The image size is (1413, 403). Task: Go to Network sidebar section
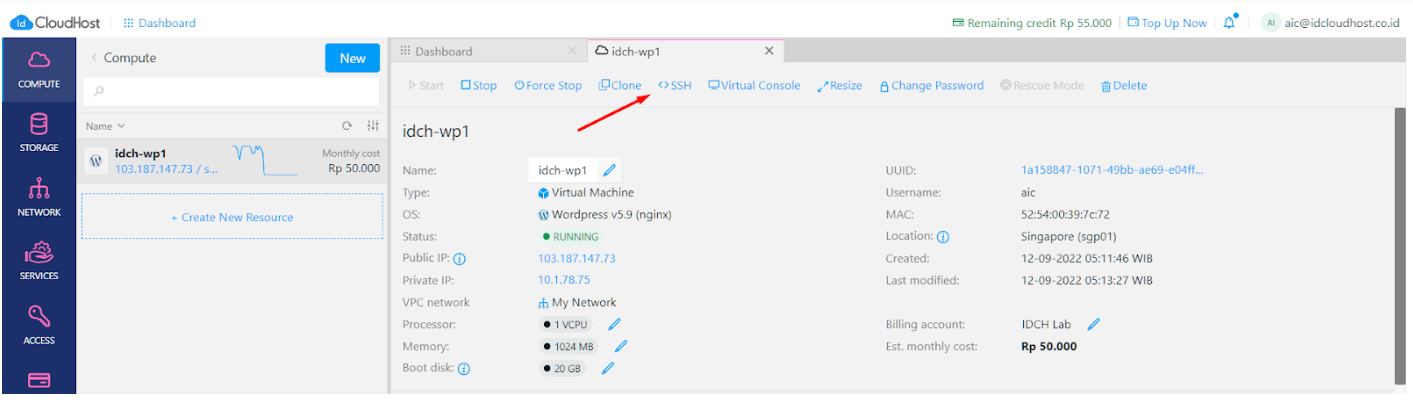coord(38,197)
